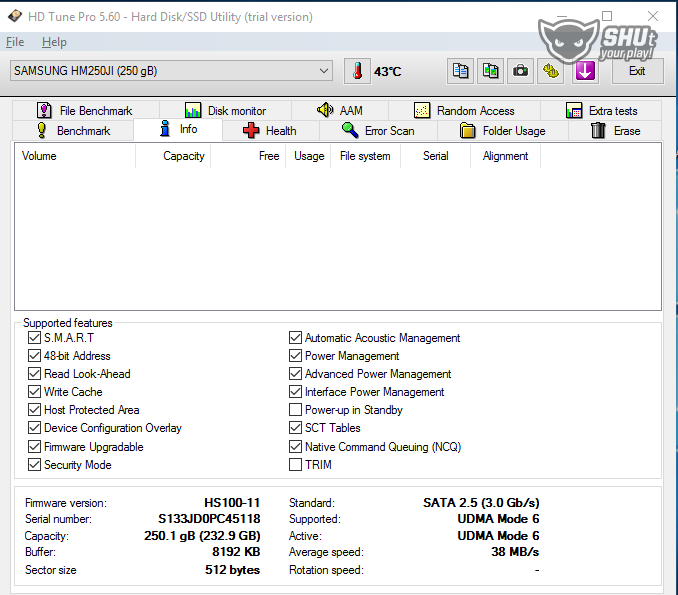Click the copy screenshot to clipboard icon
Viewport: 678px width, 595px height.
point(490,71)
